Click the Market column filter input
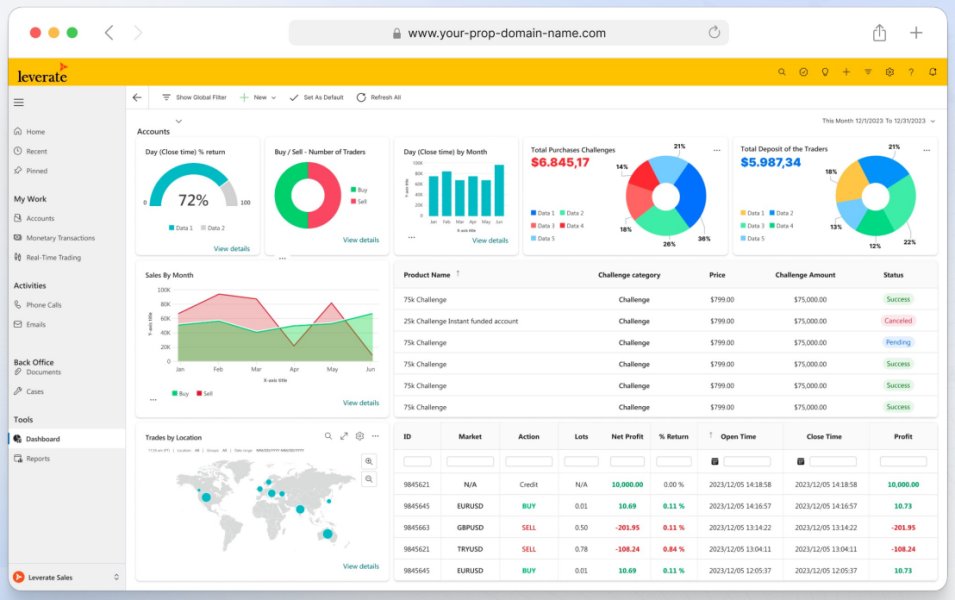This screenshot has height=600, width=955. 469,461
